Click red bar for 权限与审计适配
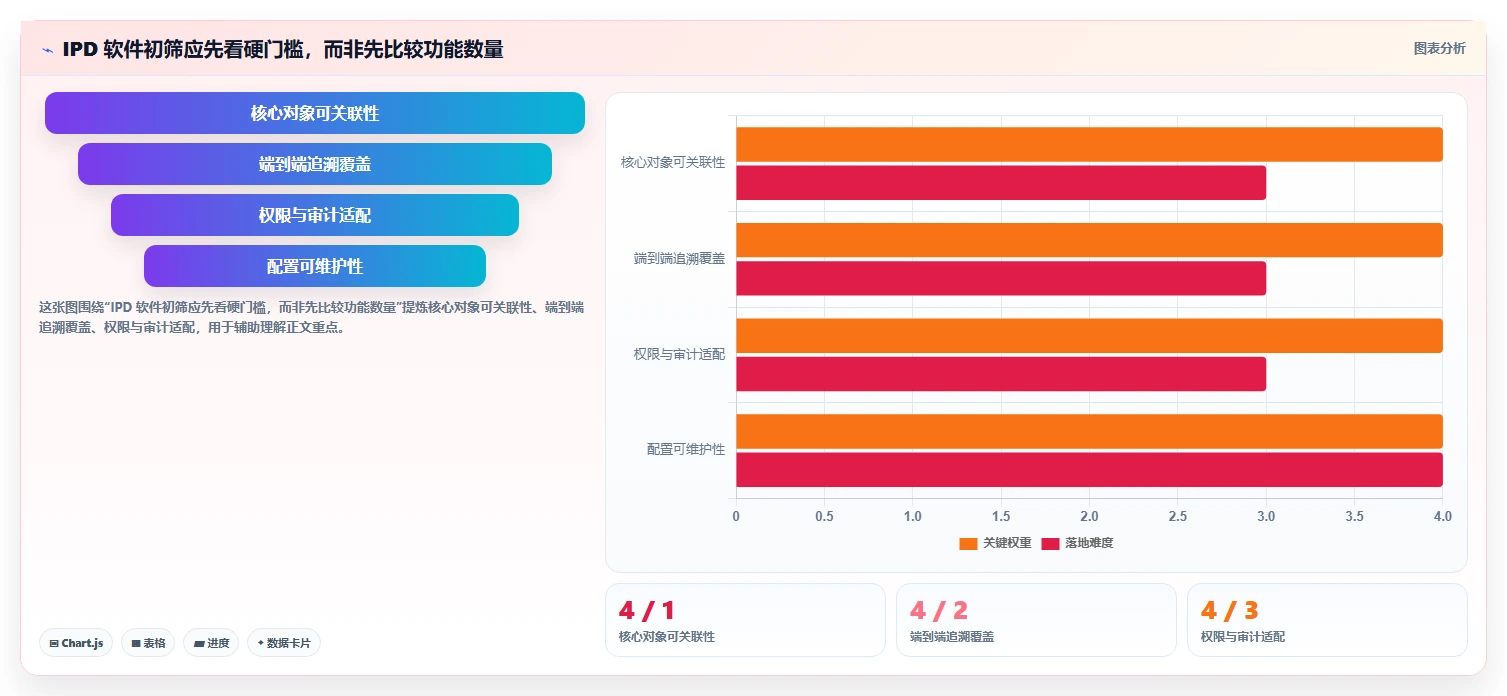Image resolution: width=1507 pixels, height=696 pixels. tap(1001, 374)
